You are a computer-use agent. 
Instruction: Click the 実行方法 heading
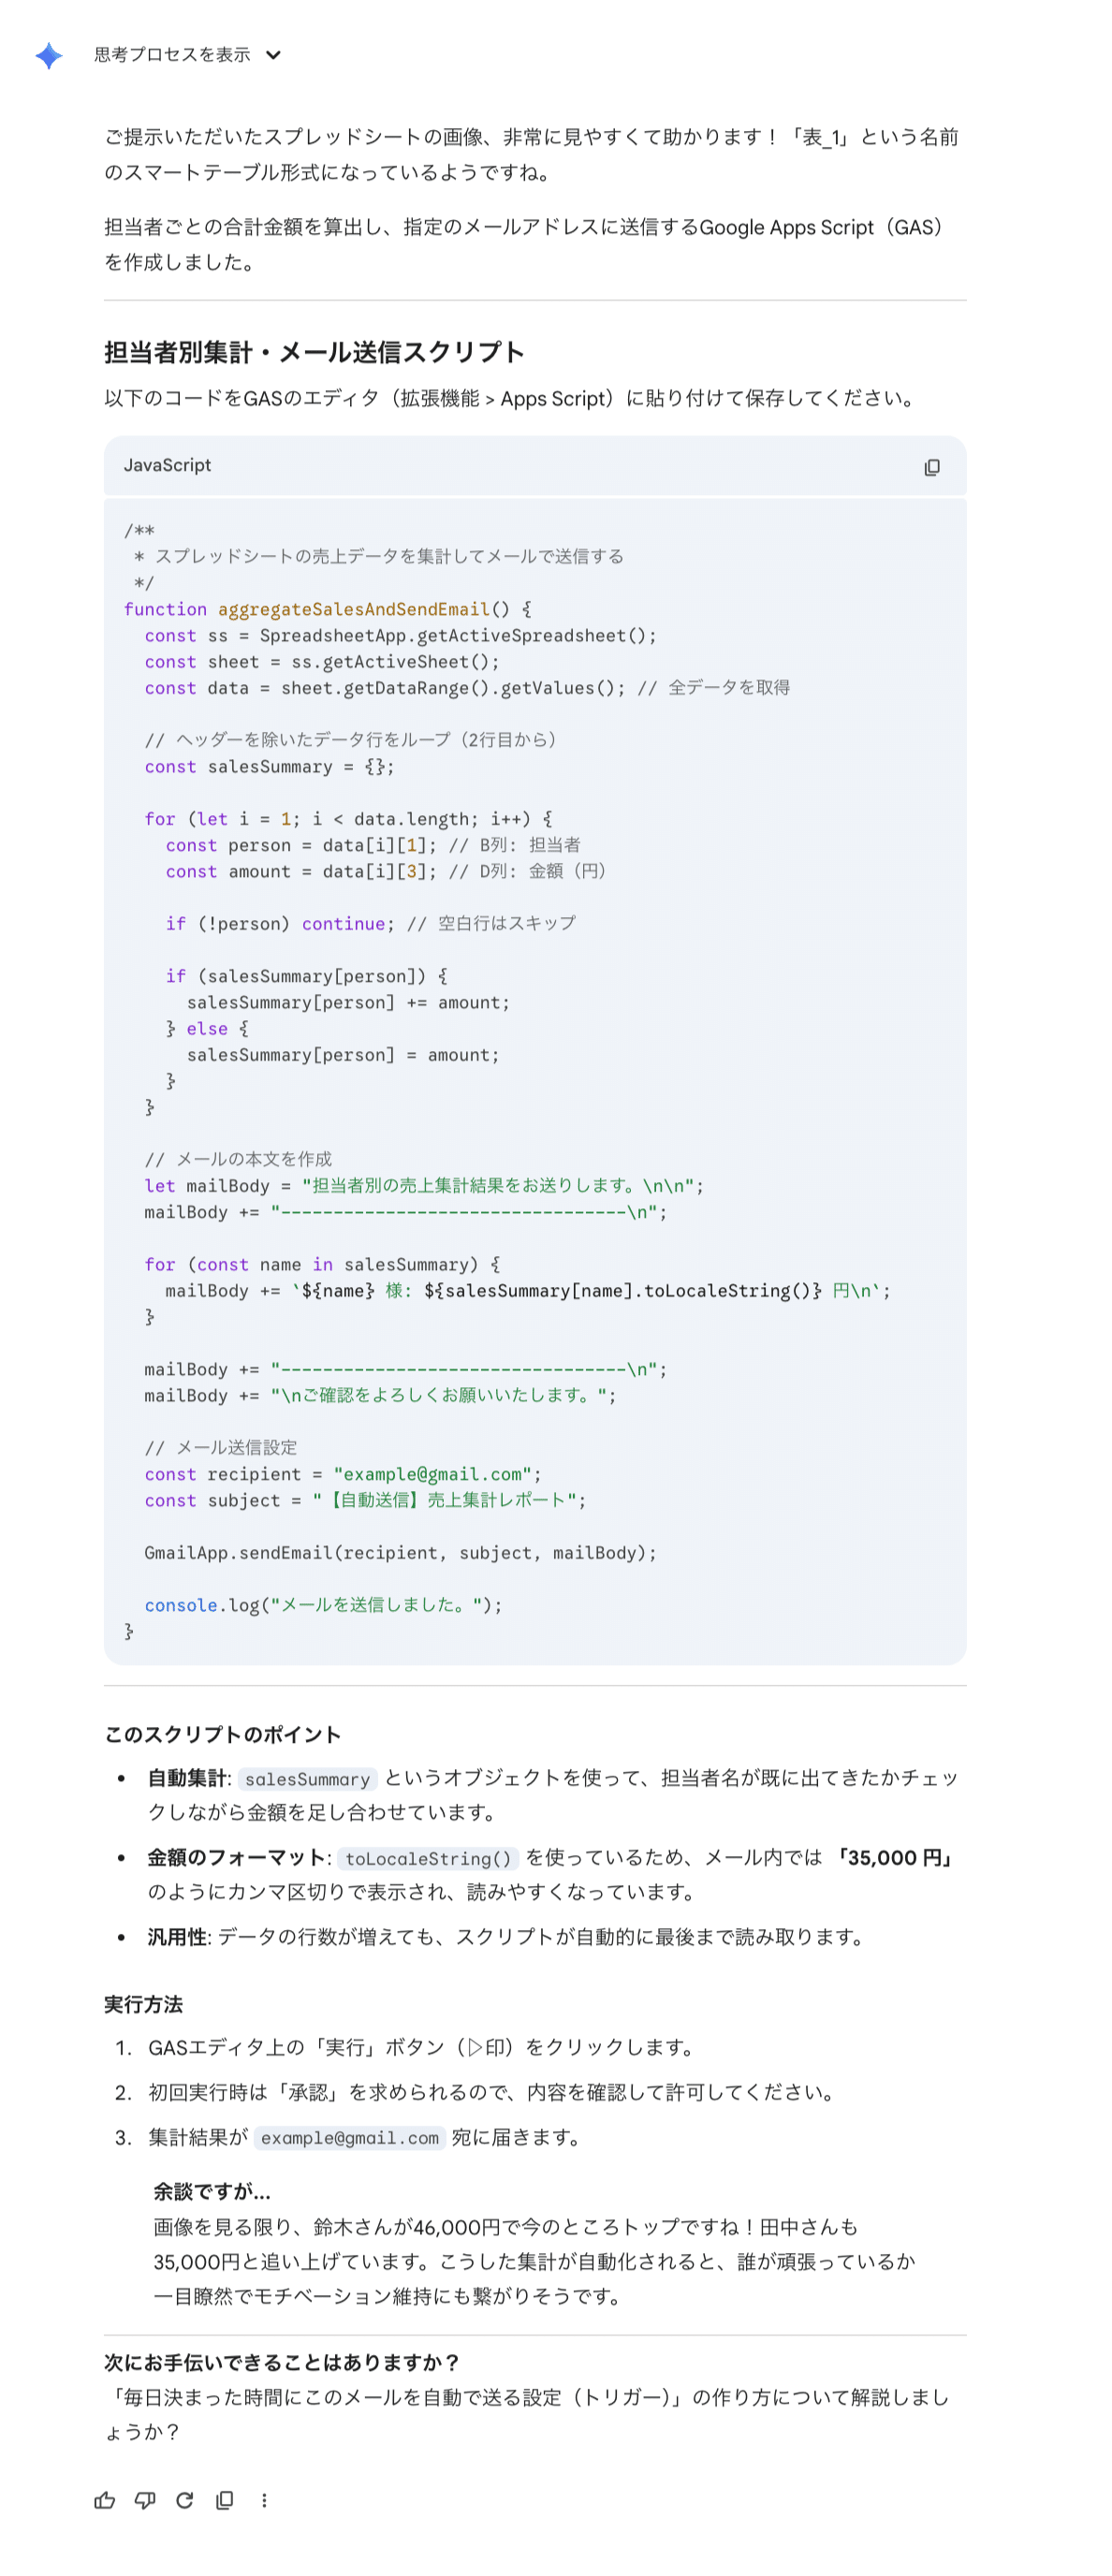click(144, 2004)
